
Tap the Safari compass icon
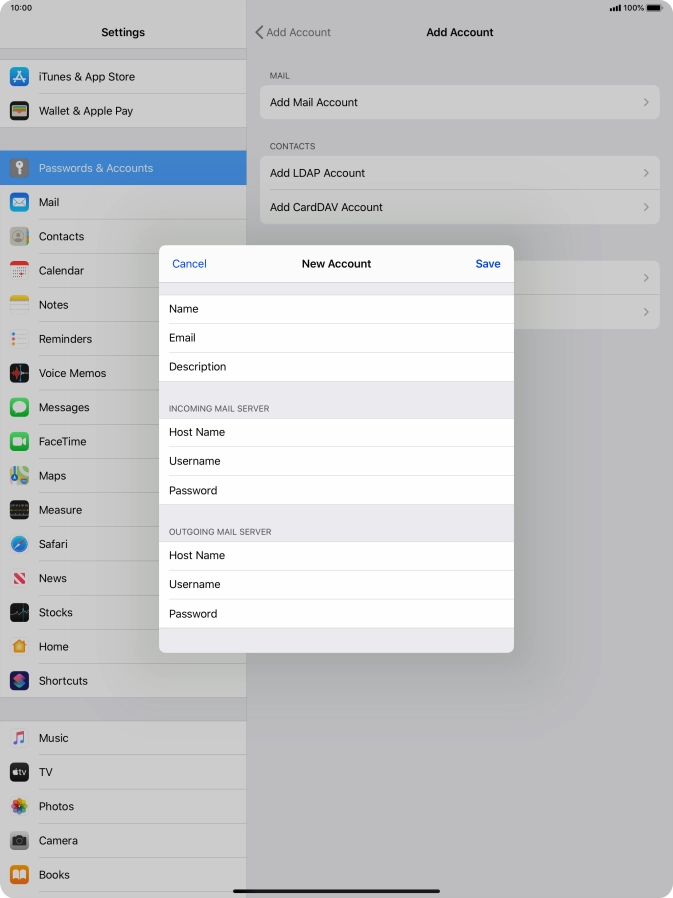pyautogui.click(x=19, y=544)
